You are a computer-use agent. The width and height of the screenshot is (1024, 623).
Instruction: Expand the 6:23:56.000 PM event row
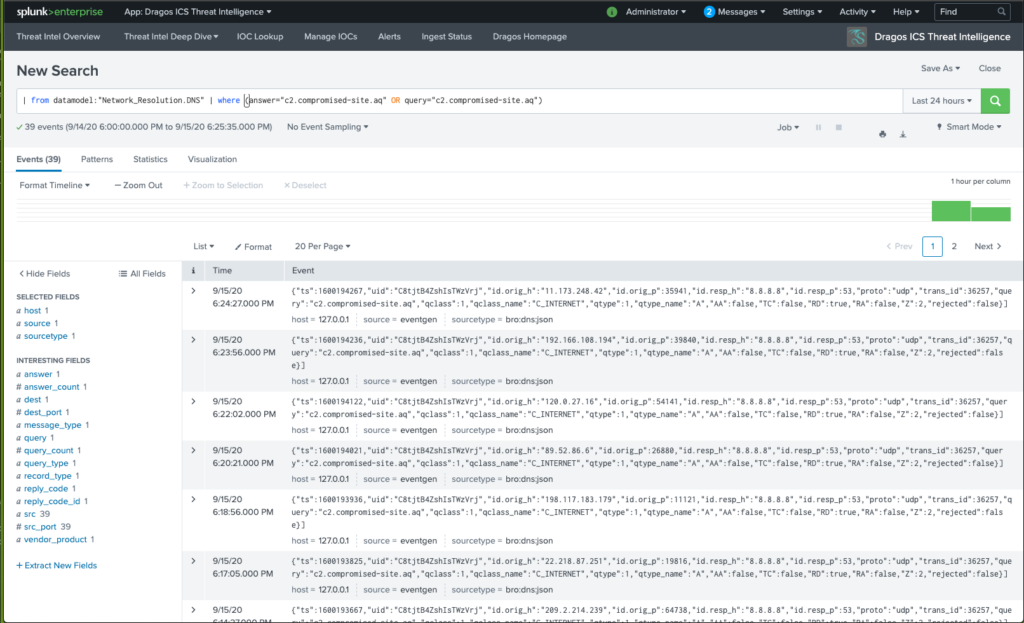[193, 340]
